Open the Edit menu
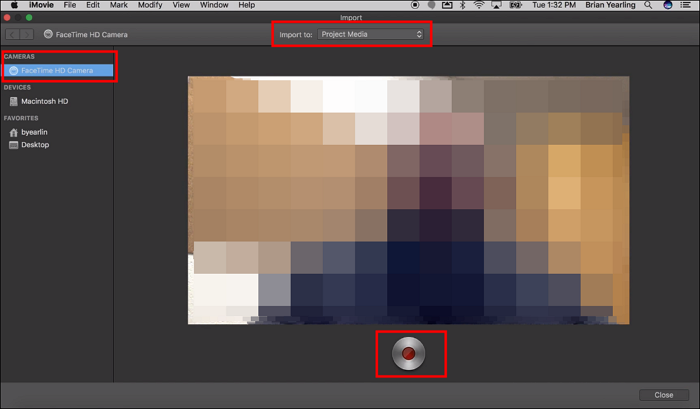This screenshot has height=409, width=700. (x=93, y=5)
